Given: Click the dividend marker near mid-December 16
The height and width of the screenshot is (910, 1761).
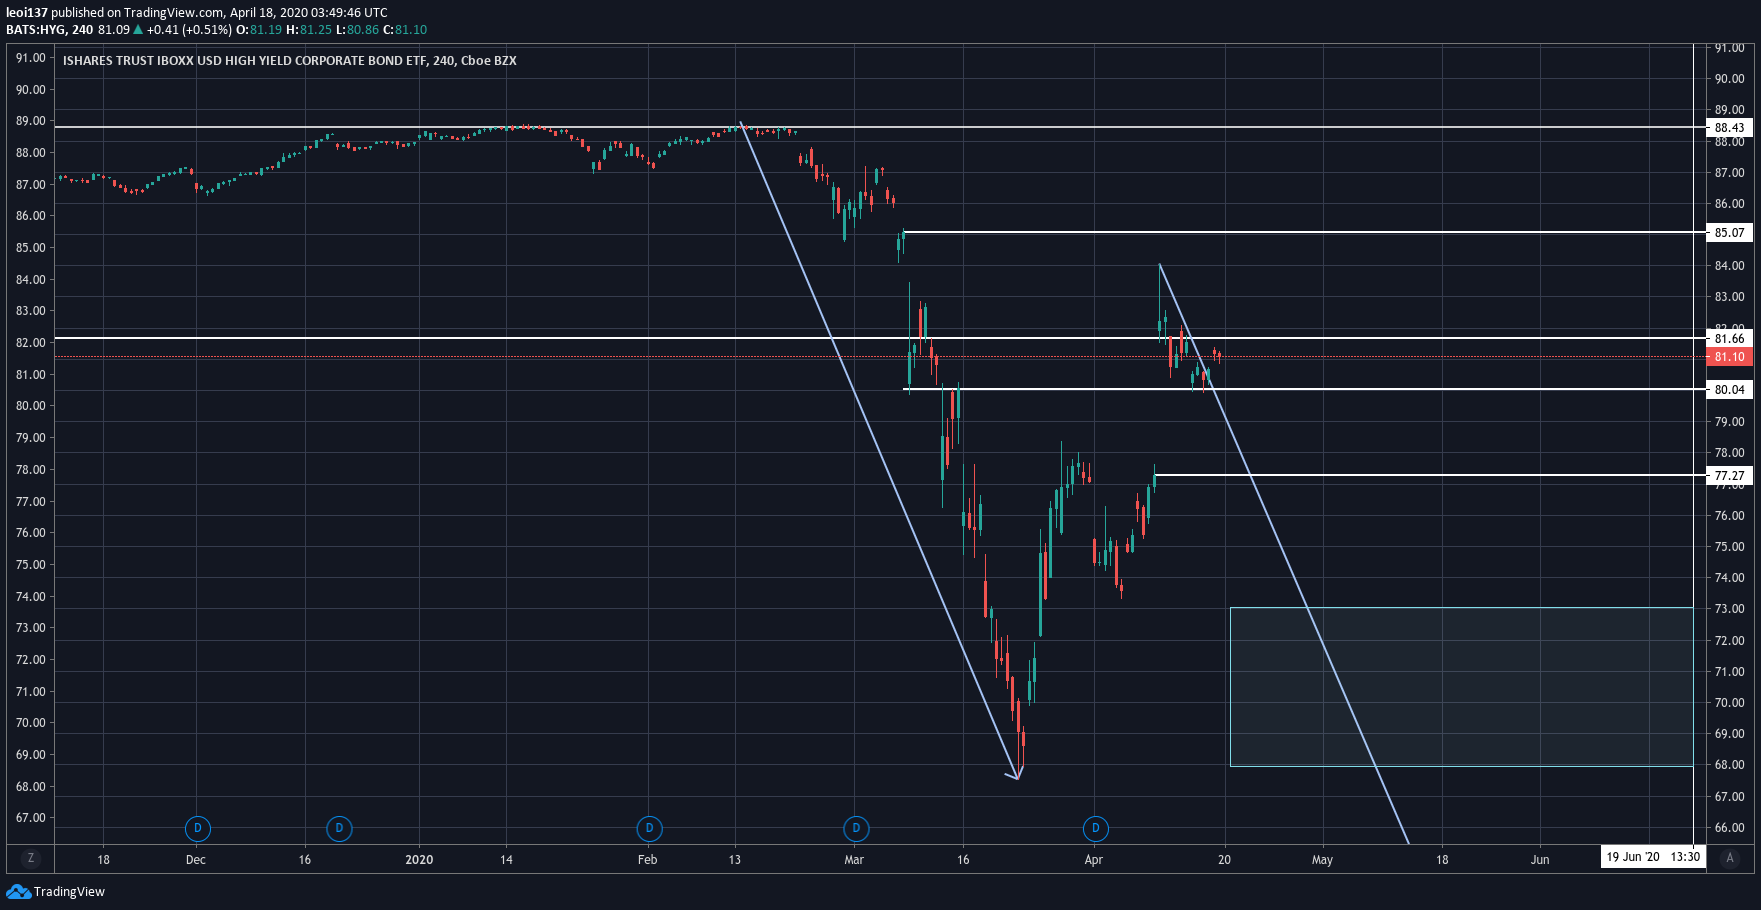Looking at the screenshot, I should (340, 828).
